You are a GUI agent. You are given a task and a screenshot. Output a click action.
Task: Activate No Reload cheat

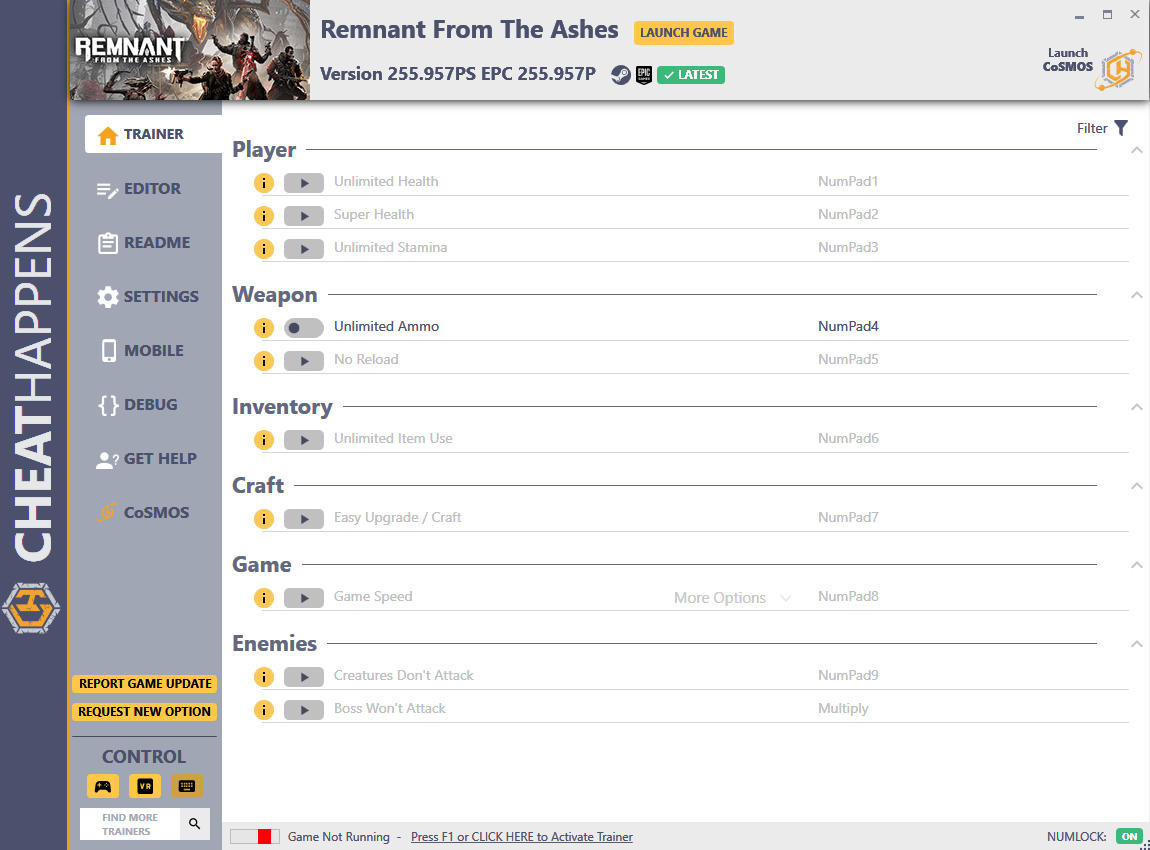tap(304, 361)
